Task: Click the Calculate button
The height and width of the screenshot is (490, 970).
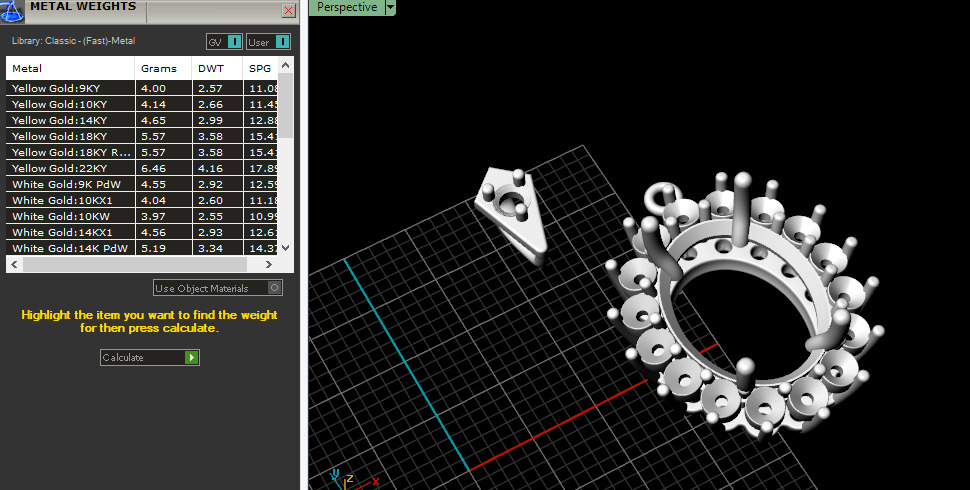Action: [150, 357]
